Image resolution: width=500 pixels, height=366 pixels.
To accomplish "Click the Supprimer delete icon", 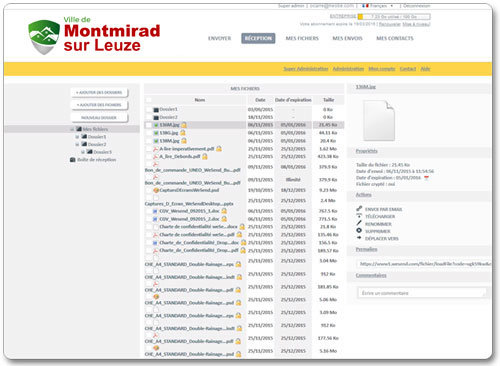I will [359, 230].
